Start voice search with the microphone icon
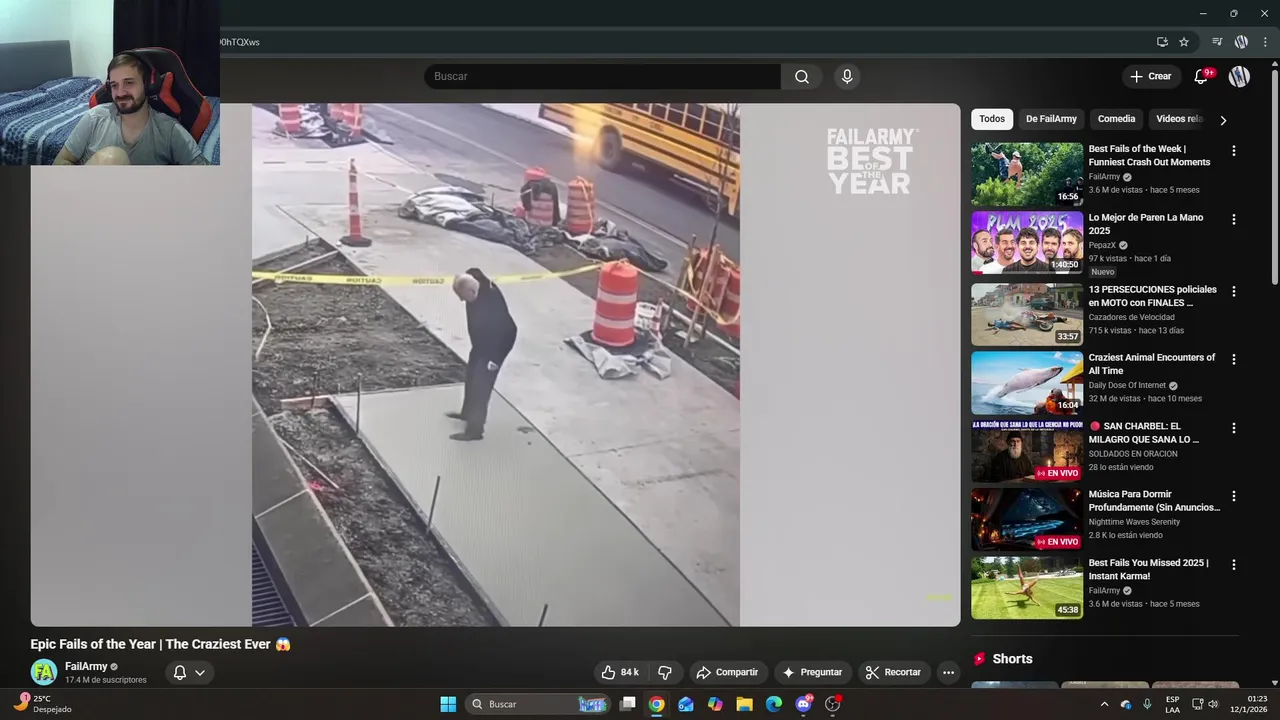 tap(847, 76)
